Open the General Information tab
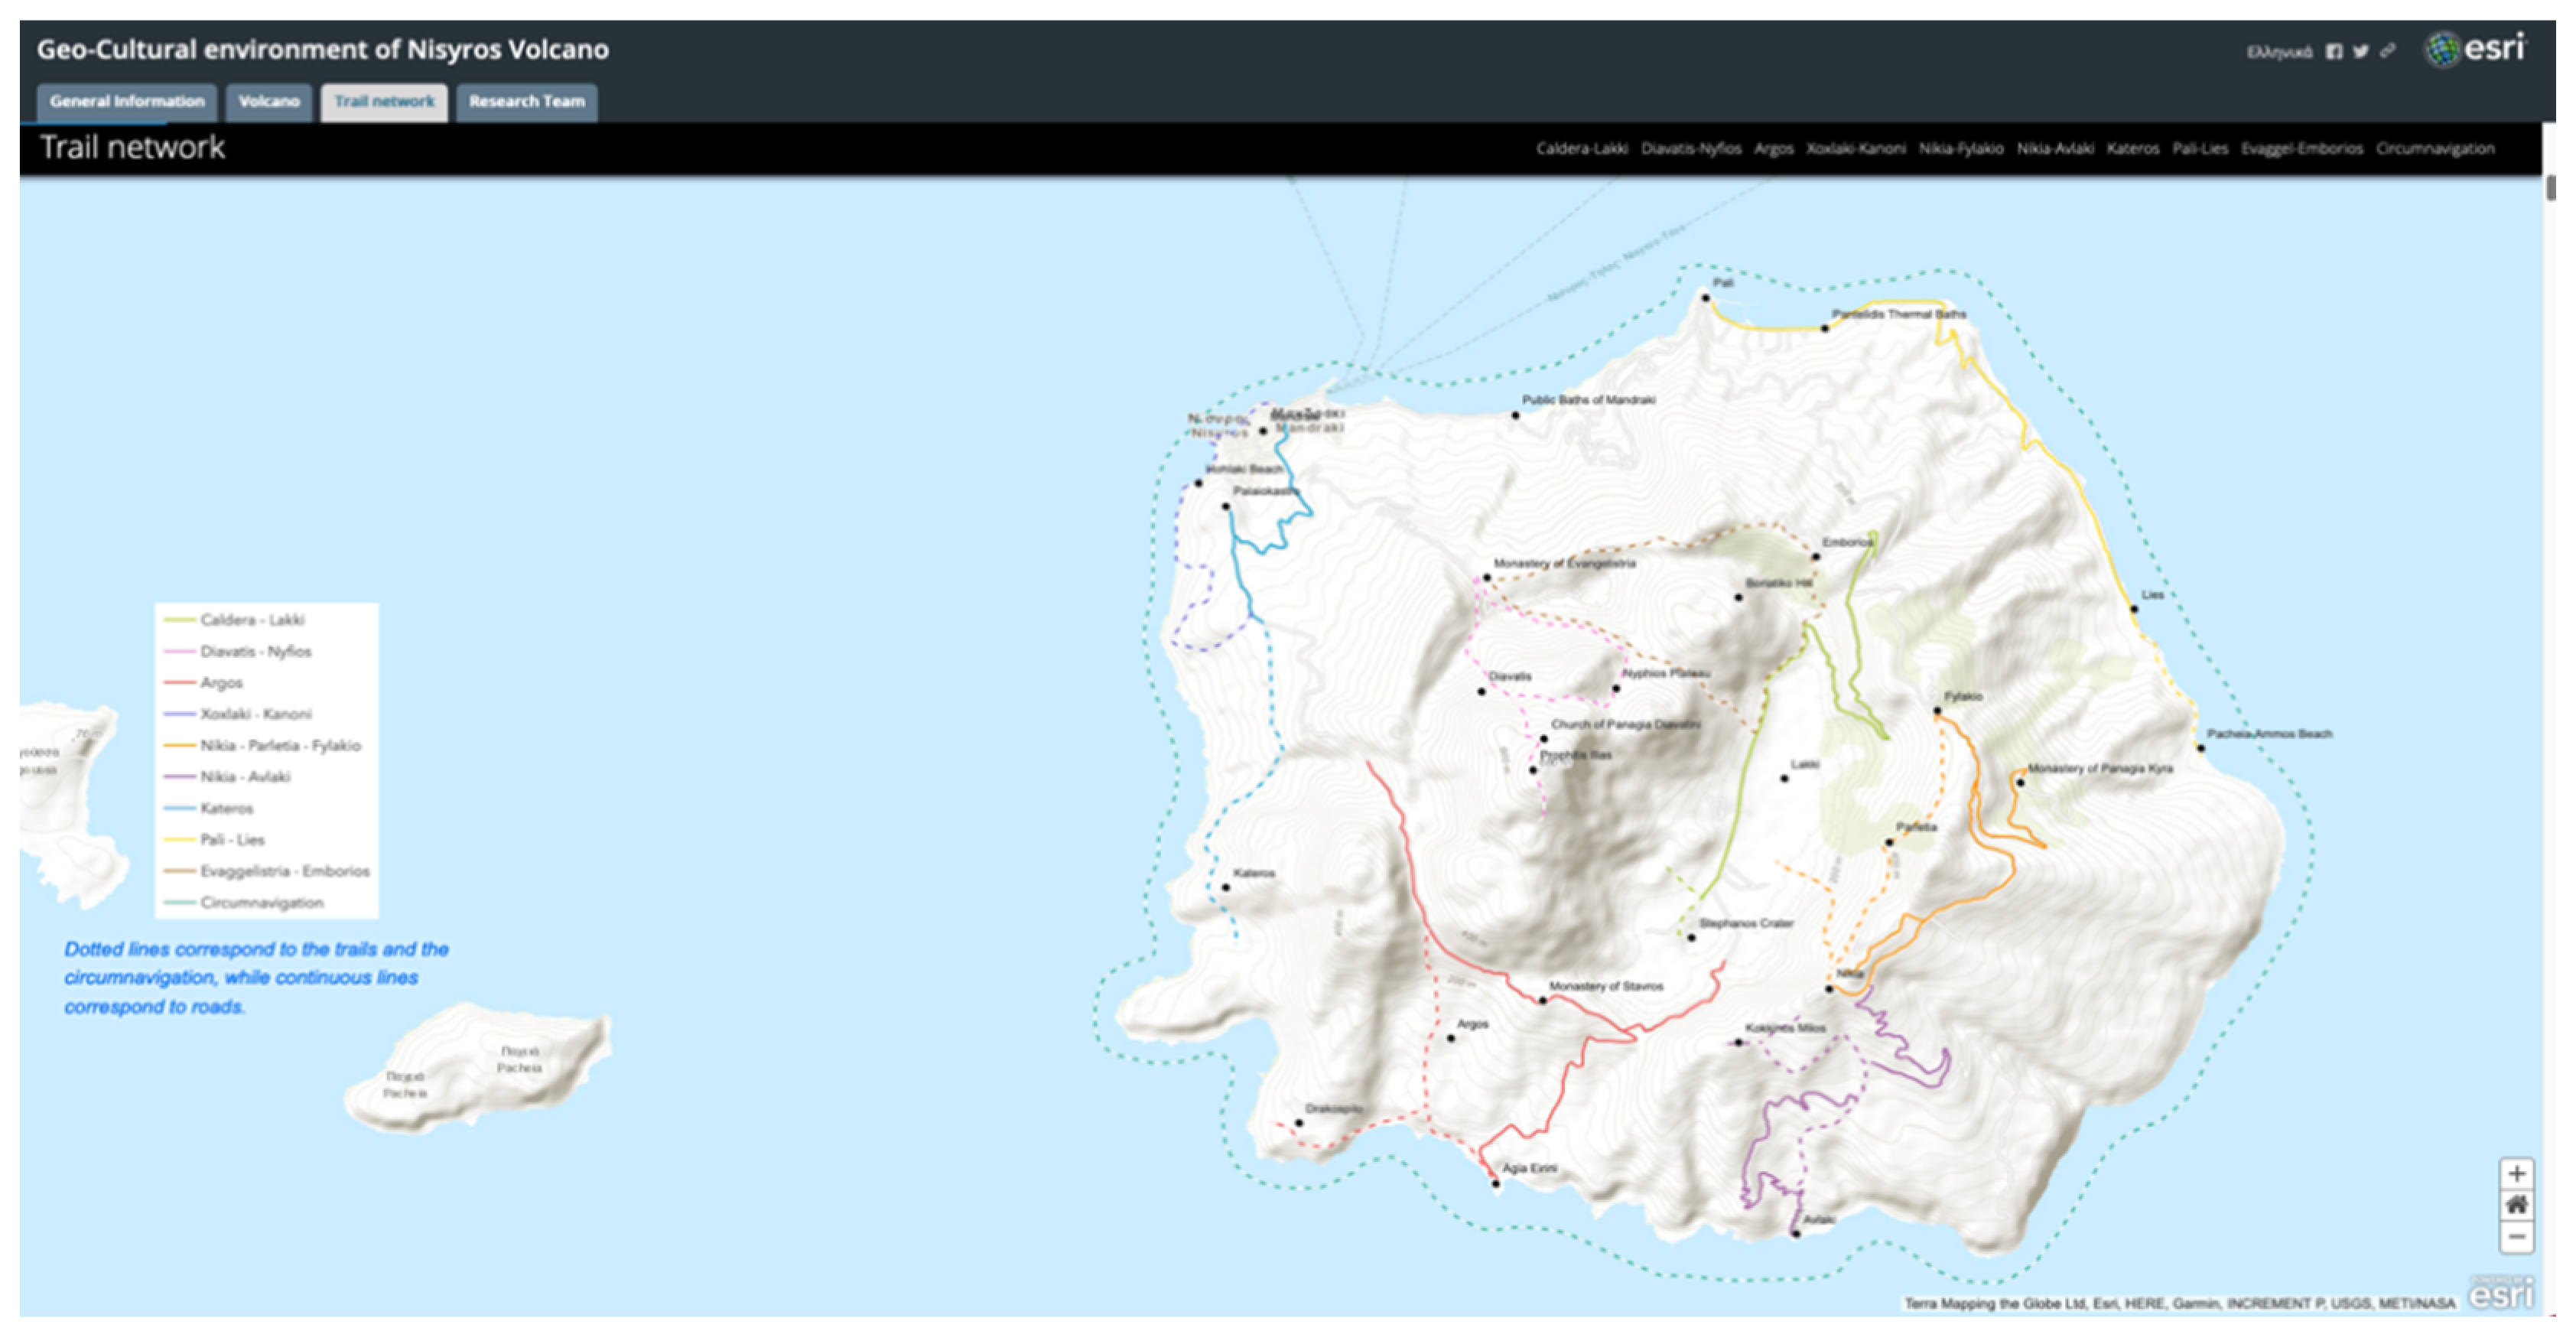 pos(127,101)
